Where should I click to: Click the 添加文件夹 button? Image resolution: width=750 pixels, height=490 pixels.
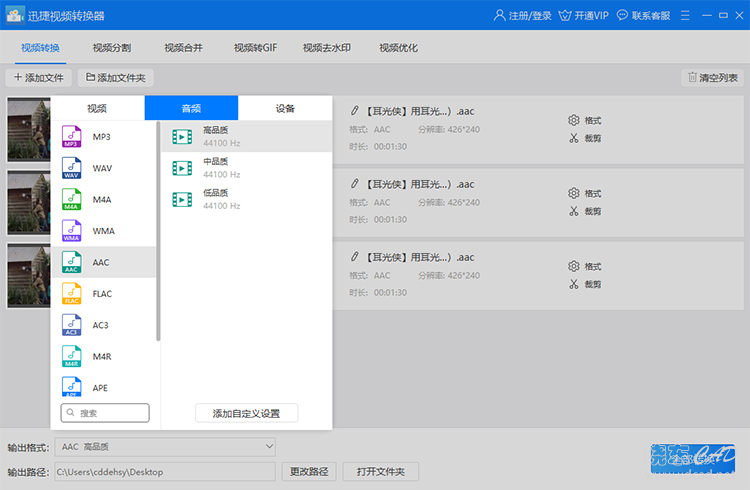coord(116,78)
